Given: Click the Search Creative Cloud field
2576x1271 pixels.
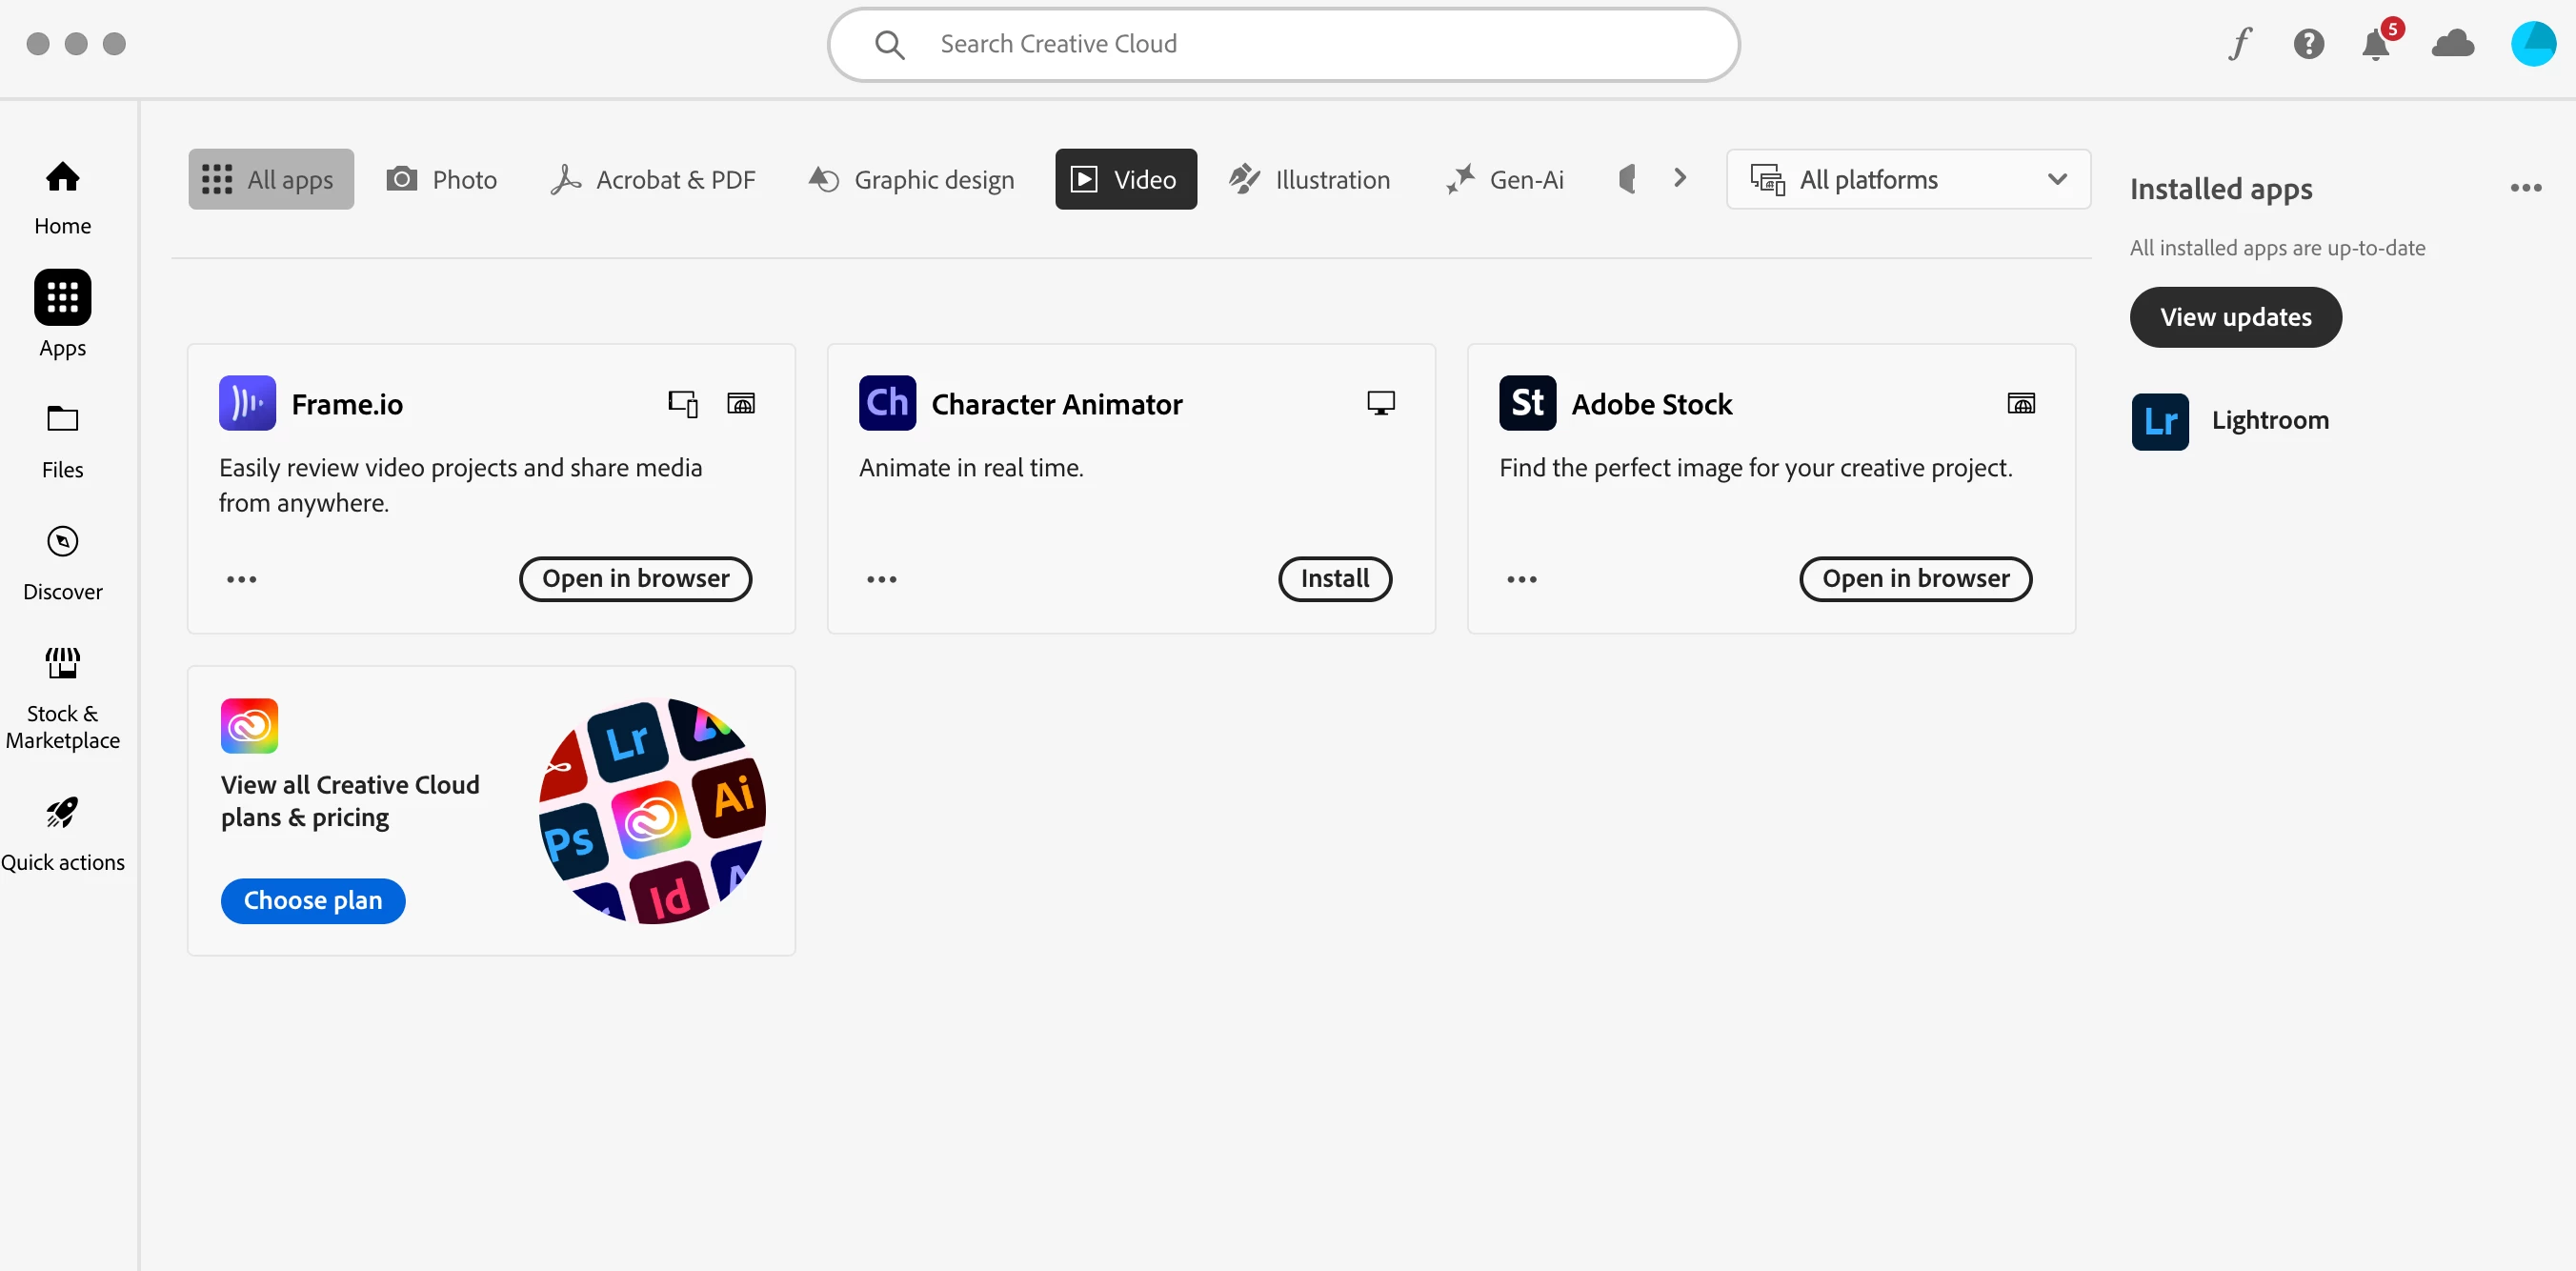Looking at the screenshot, I should [1282, 44].
